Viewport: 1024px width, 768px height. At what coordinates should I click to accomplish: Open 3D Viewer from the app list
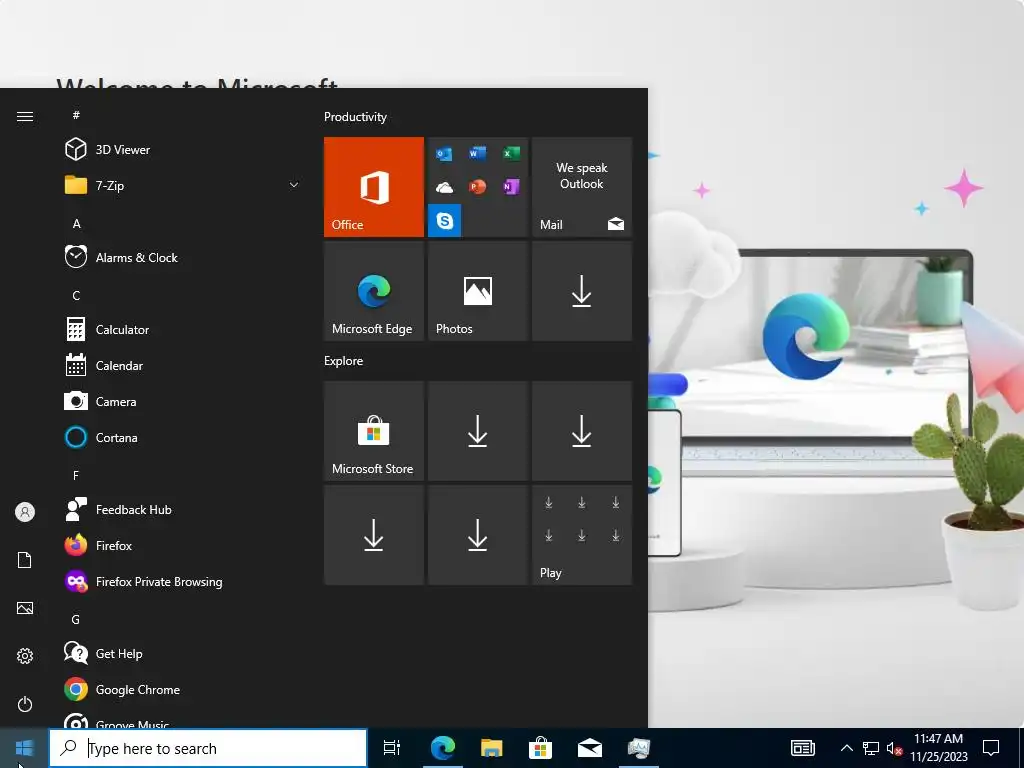click(183, 150)
